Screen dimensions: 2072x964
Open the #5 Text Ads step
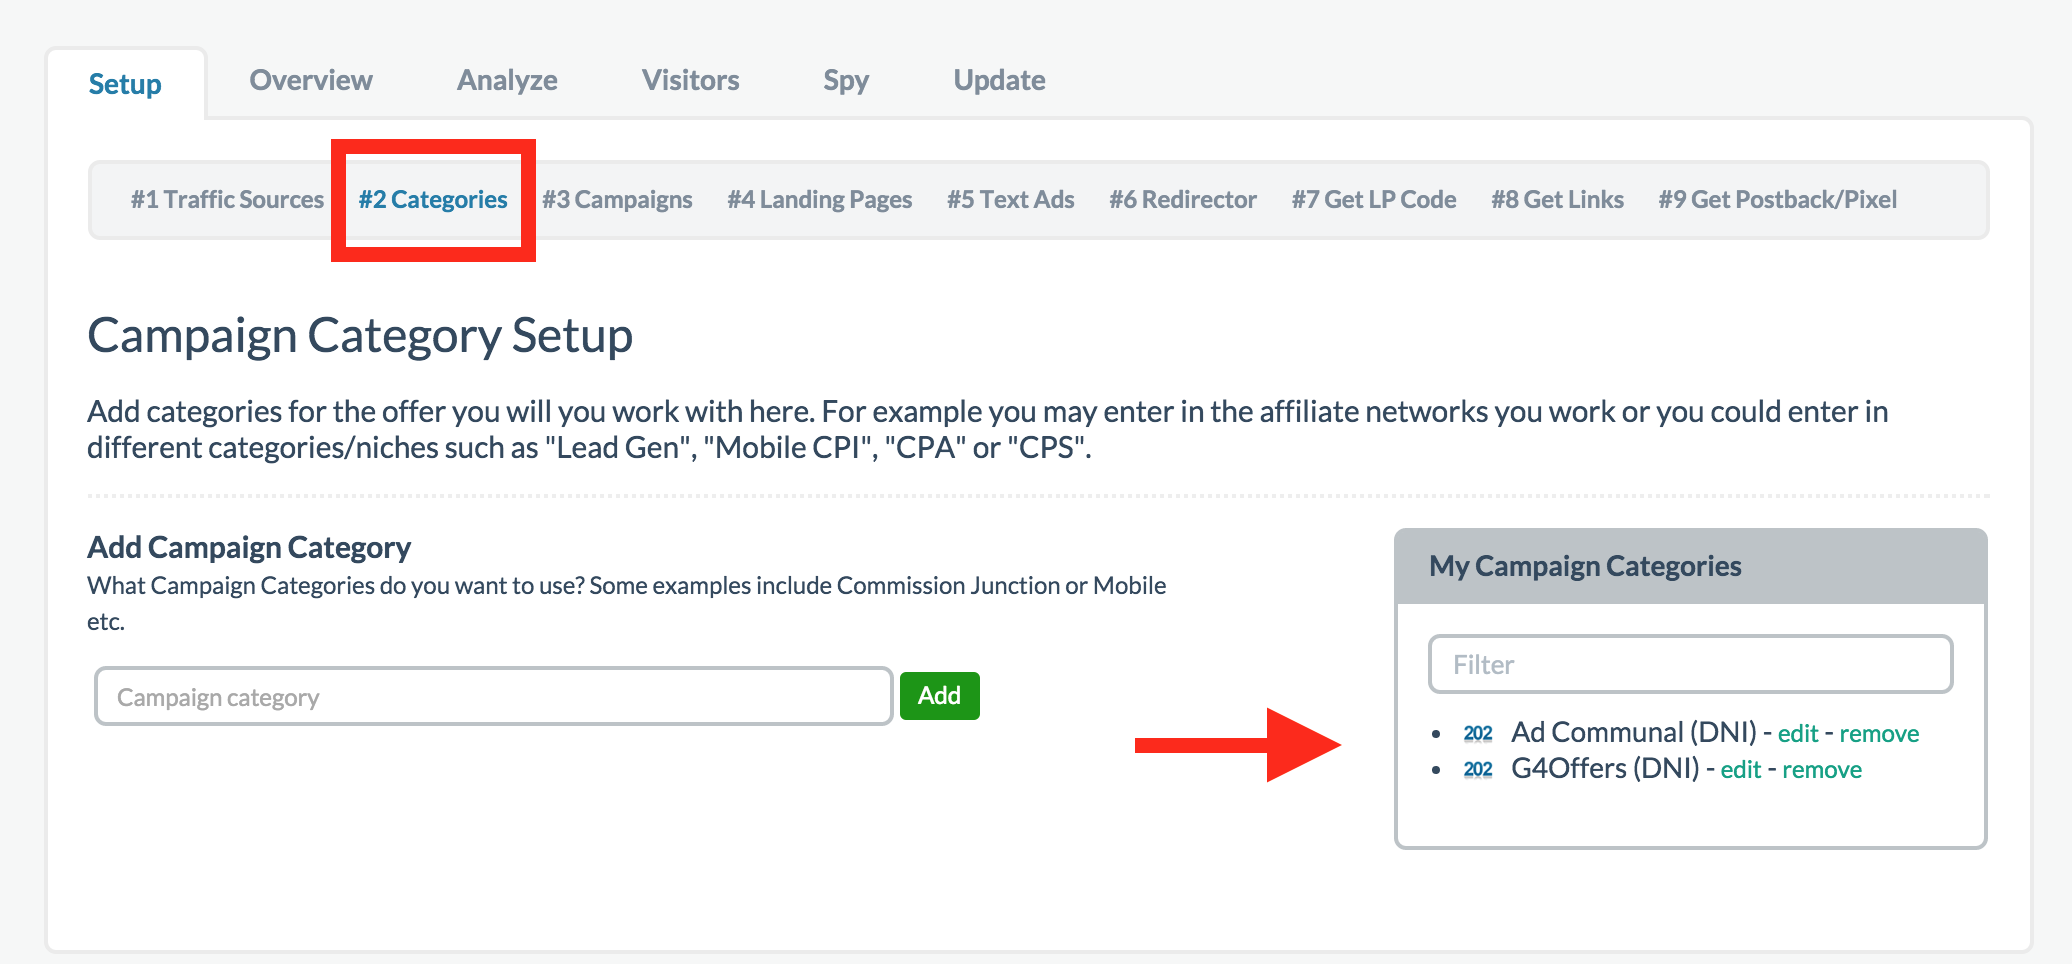coord(1010,199)
